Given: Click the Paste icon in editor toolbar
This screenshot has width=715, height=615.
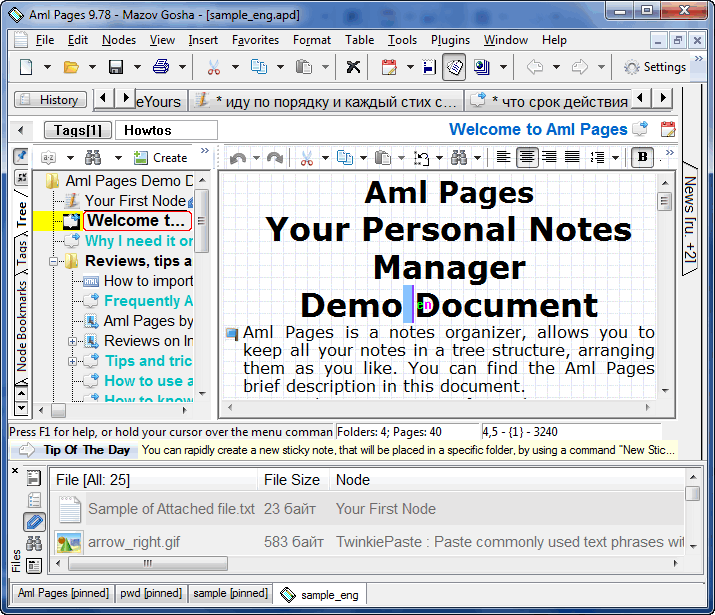Looking at the screenshot, I should tap(383, 158).
